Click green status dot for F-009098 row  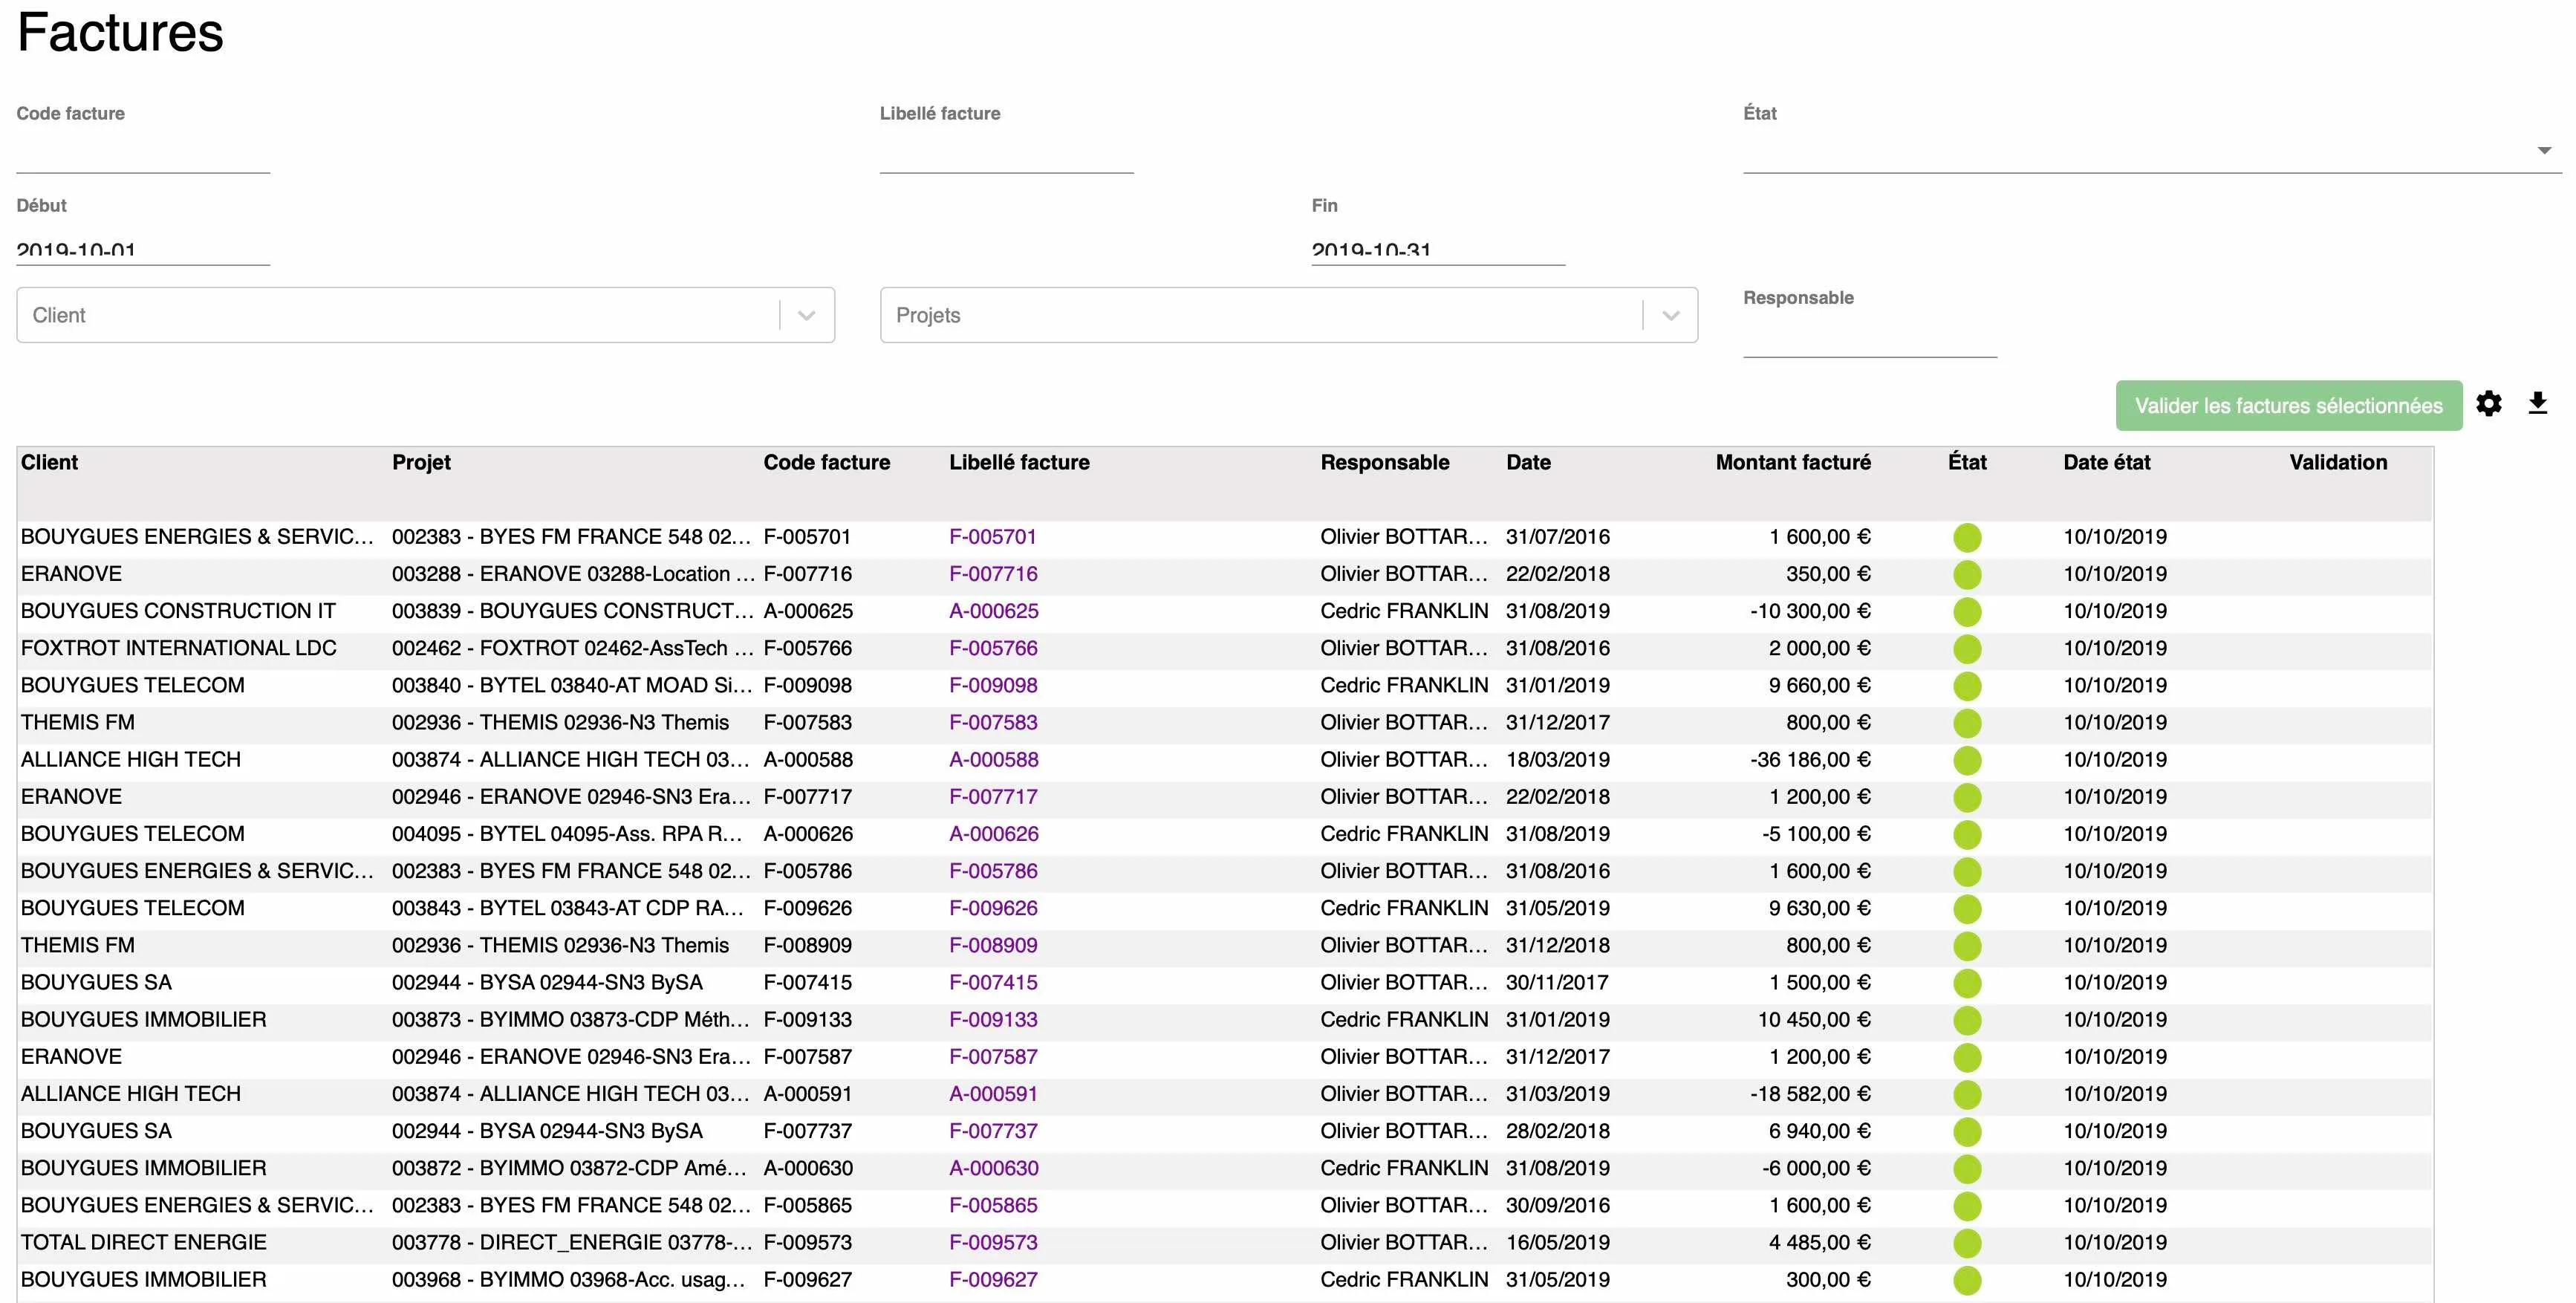[1967, 686]
